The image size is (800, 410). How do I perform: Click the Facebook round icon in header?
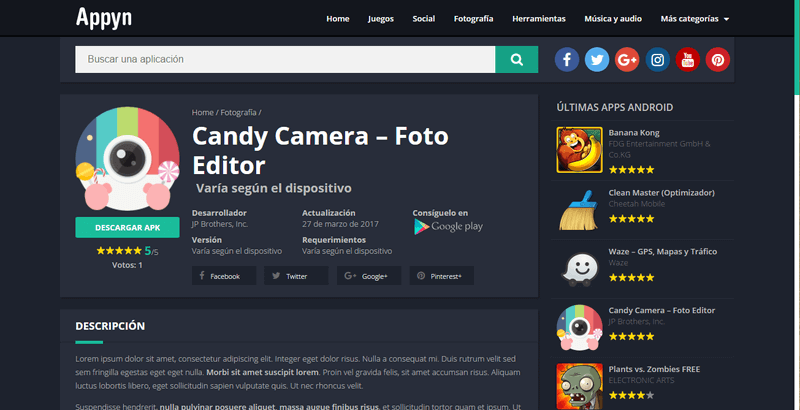click(567, 60)
